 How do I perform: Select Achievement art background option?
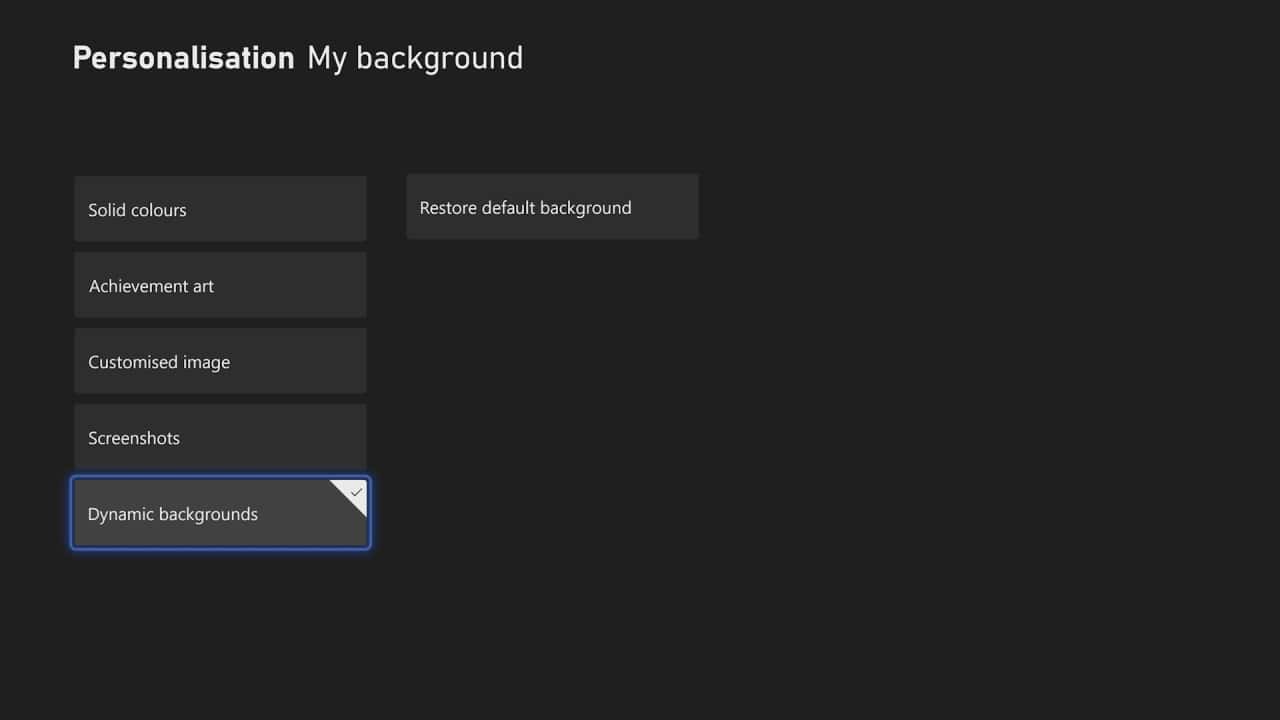(x=220, y=285)
